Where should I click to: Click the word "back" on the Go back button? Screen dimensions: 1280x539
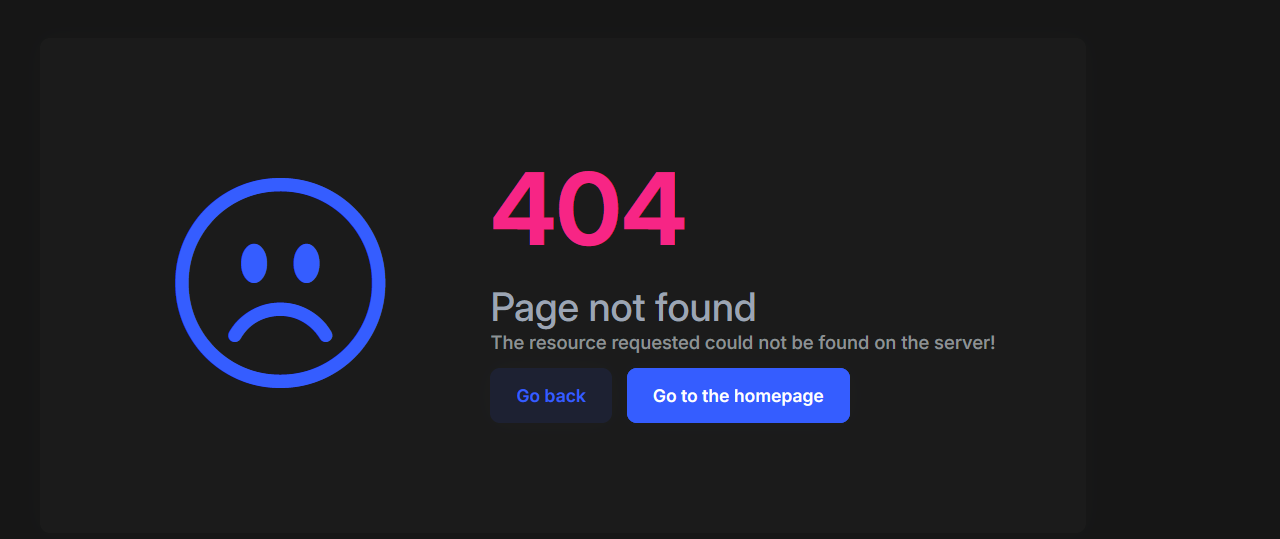tap(565, 396)
